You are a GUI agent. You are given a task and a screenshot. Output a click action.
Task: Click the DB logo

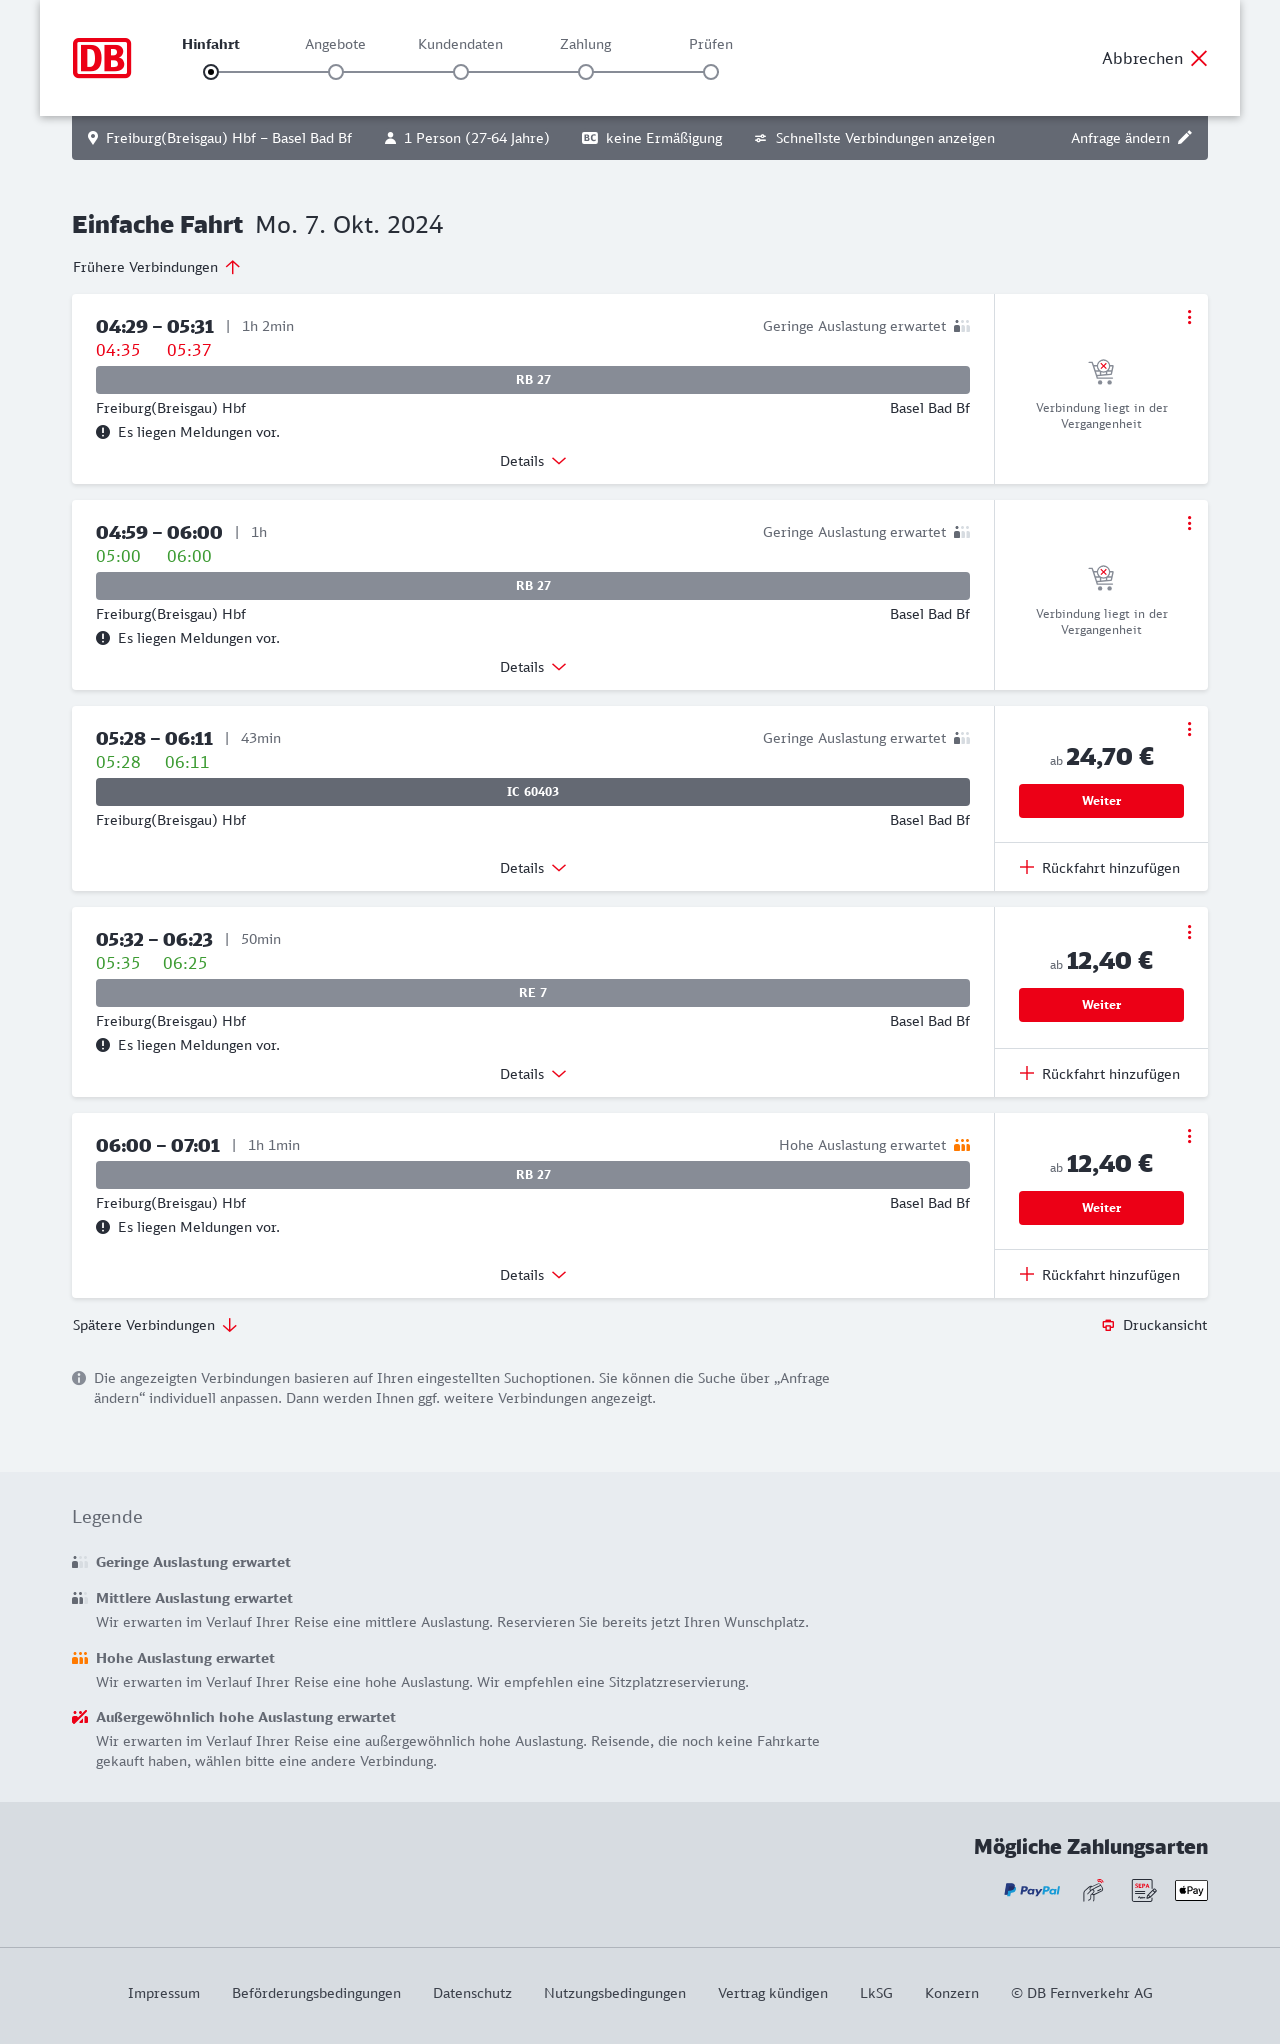(x=102, y=58)
